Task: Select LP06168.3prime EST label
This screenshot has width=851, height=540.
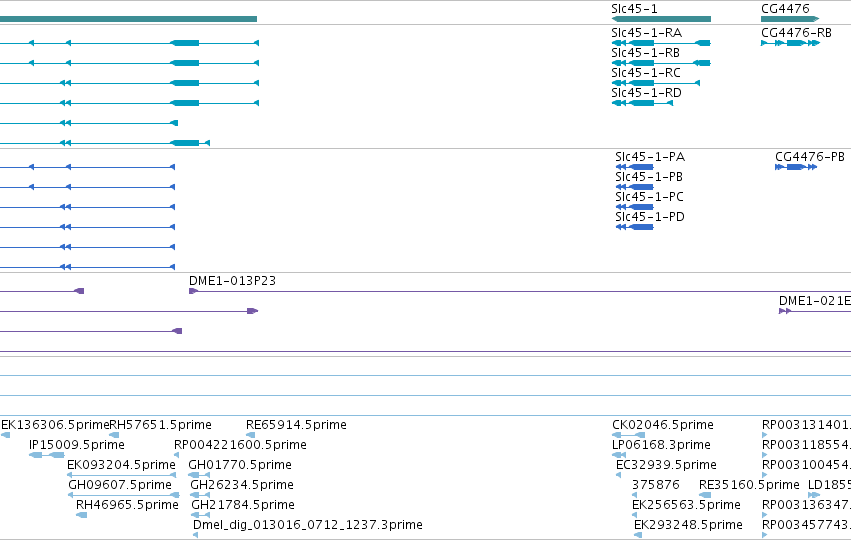Action: [661, 445]
